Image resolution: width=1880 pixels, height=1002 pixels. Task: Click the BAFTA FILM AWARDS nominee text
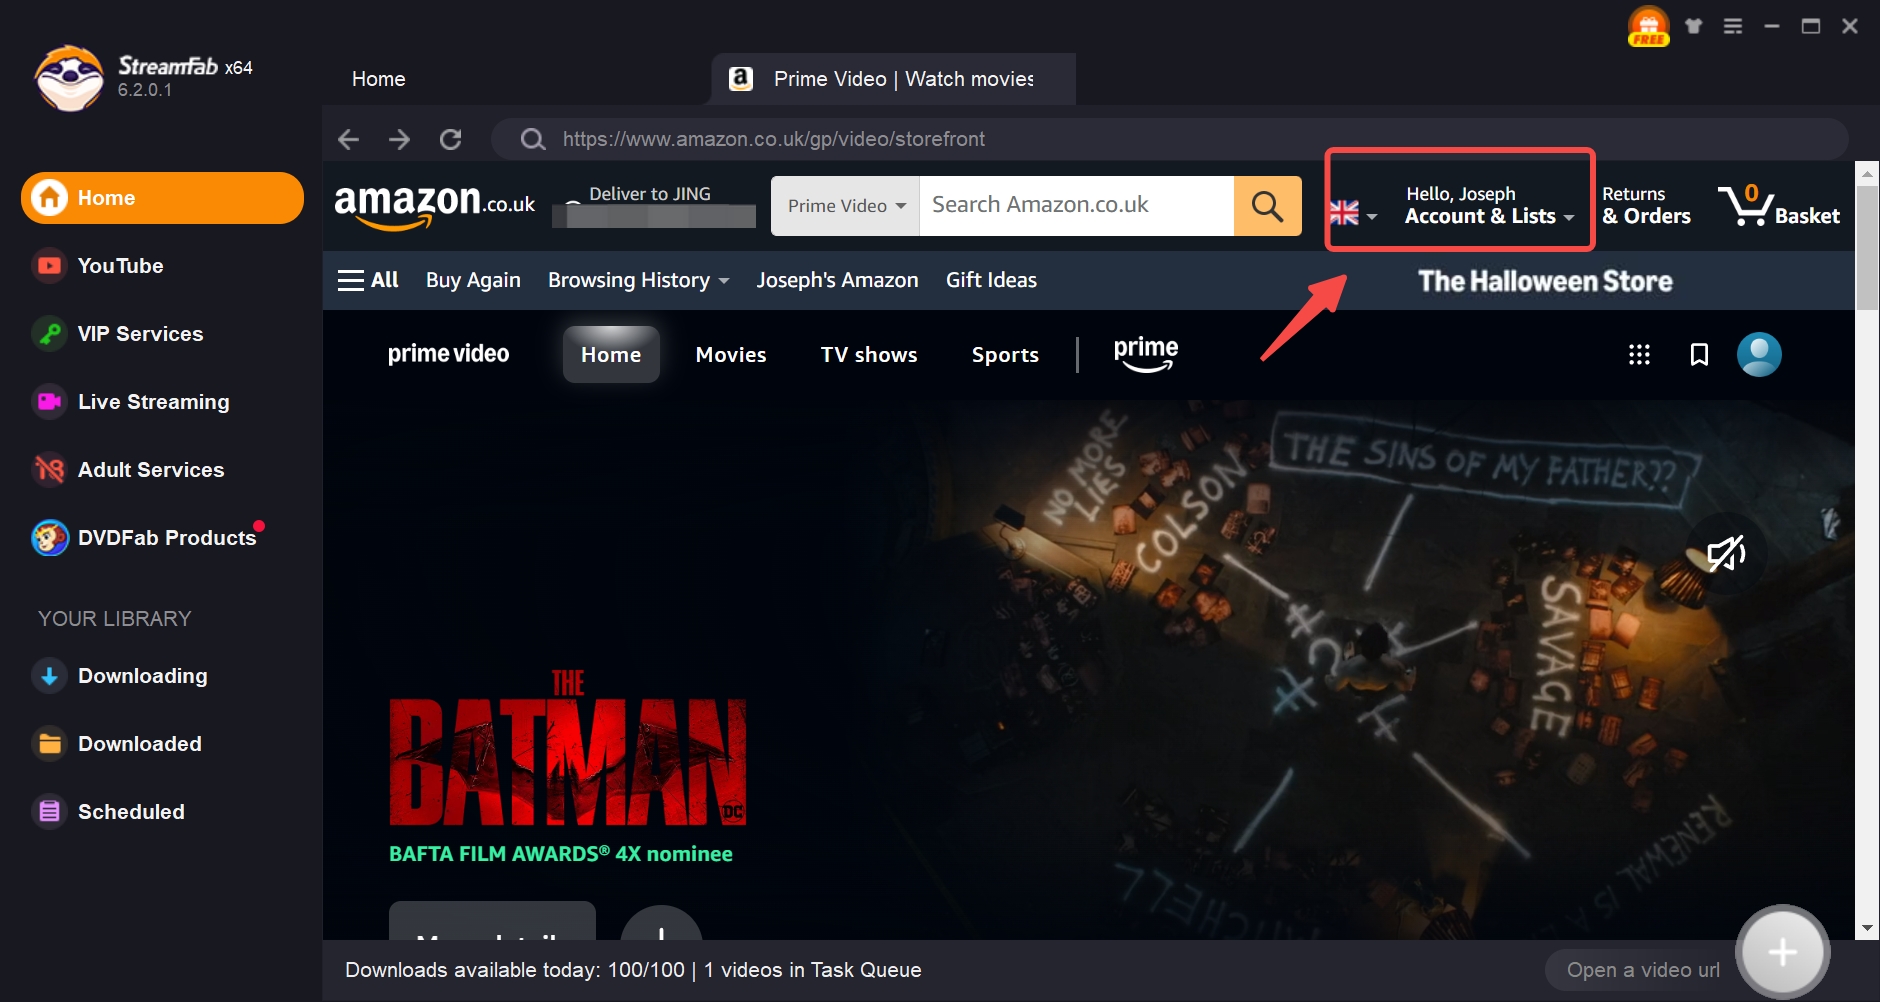(x=561, y=854)
